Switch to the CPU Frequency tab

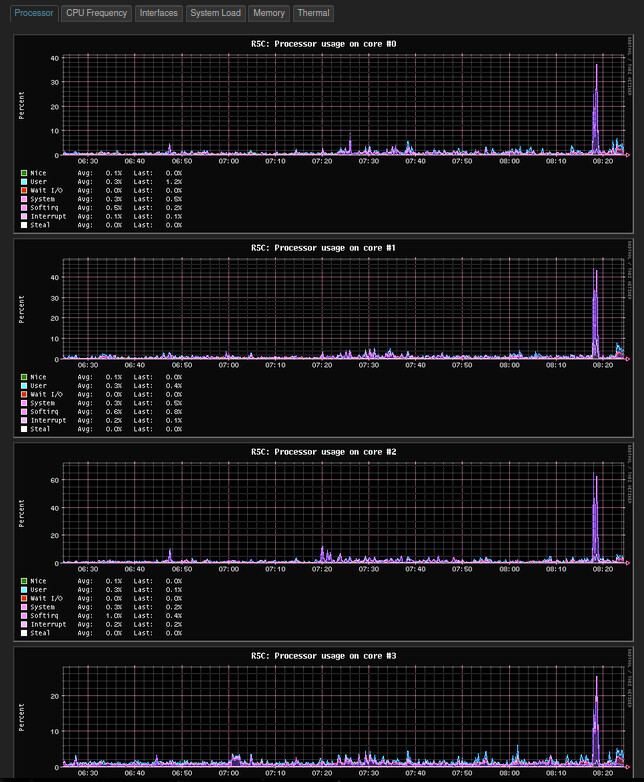pos(96,13)
